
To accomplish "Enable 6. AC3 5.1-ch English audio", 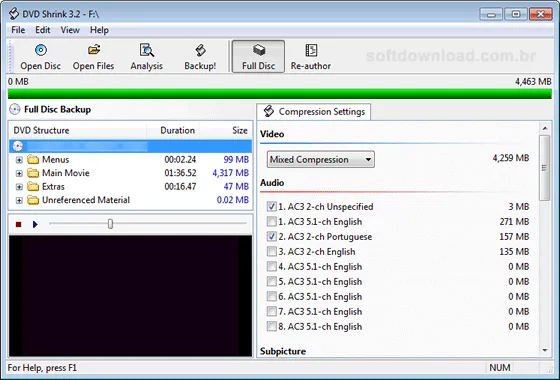I will 271,296.
